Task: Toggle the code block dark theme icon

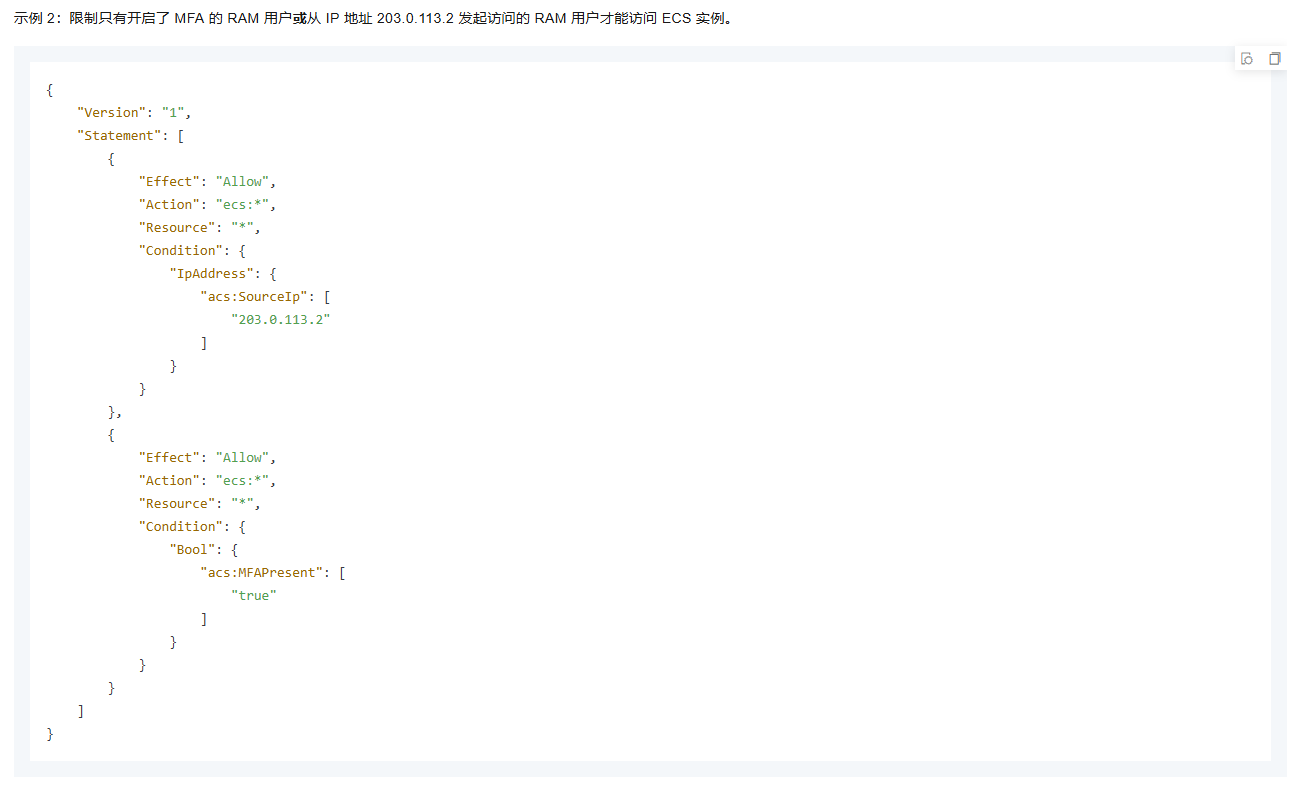Action: 1247,59
